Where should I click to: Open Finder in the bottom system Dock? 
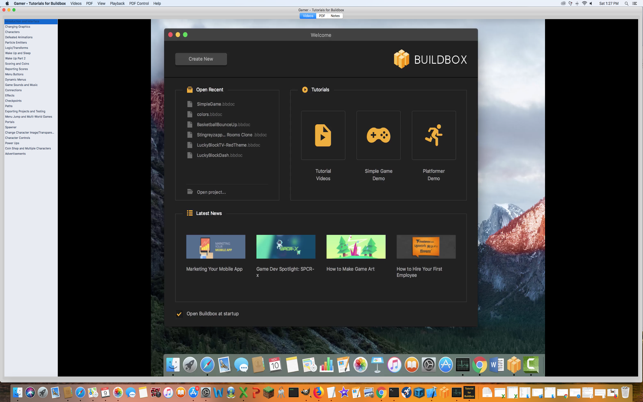click(17, 393)
